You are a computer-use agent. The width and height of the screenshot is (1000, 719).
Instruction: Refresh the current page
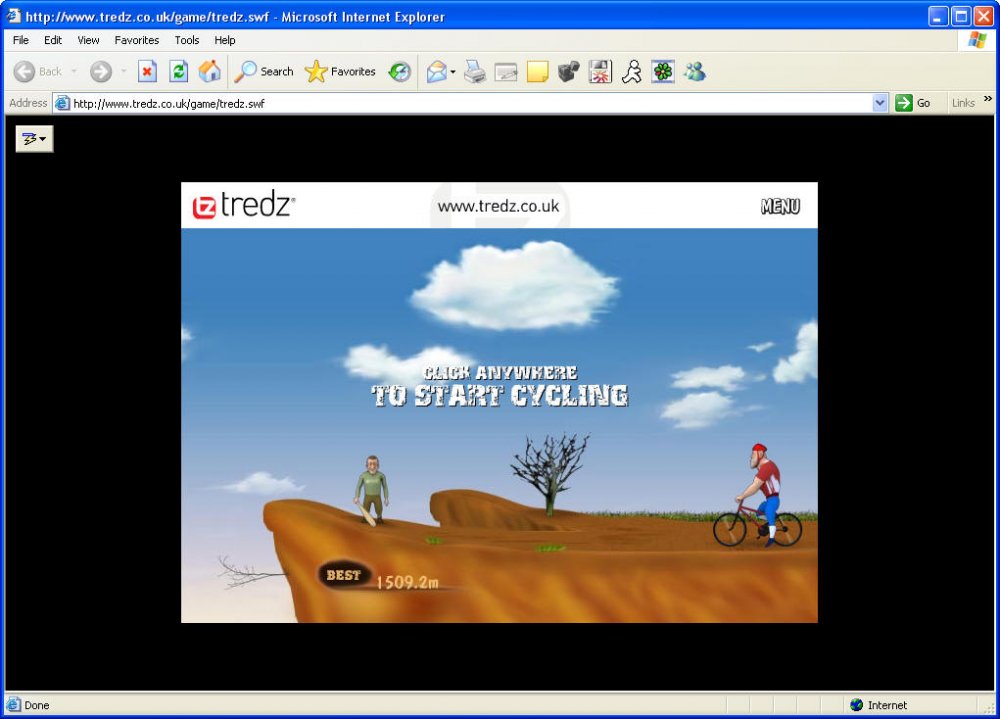click(x=179, y=71)
